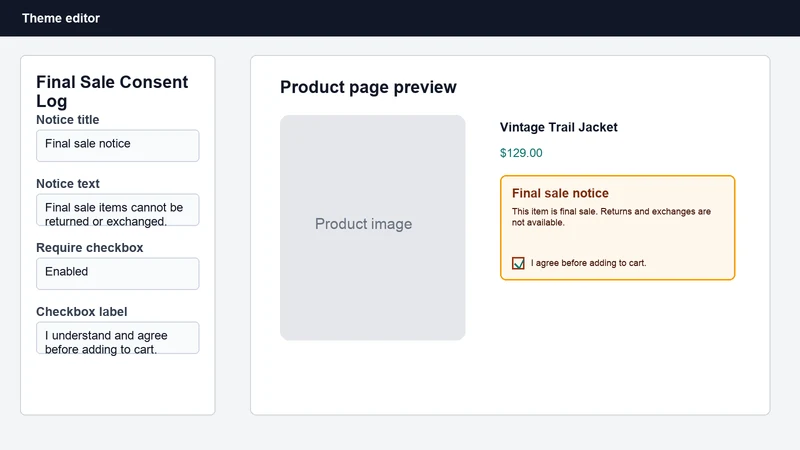This screenshot has width=800, height=450.
Task: Click the Product page preview heading
Action: [x=368, y=87]
